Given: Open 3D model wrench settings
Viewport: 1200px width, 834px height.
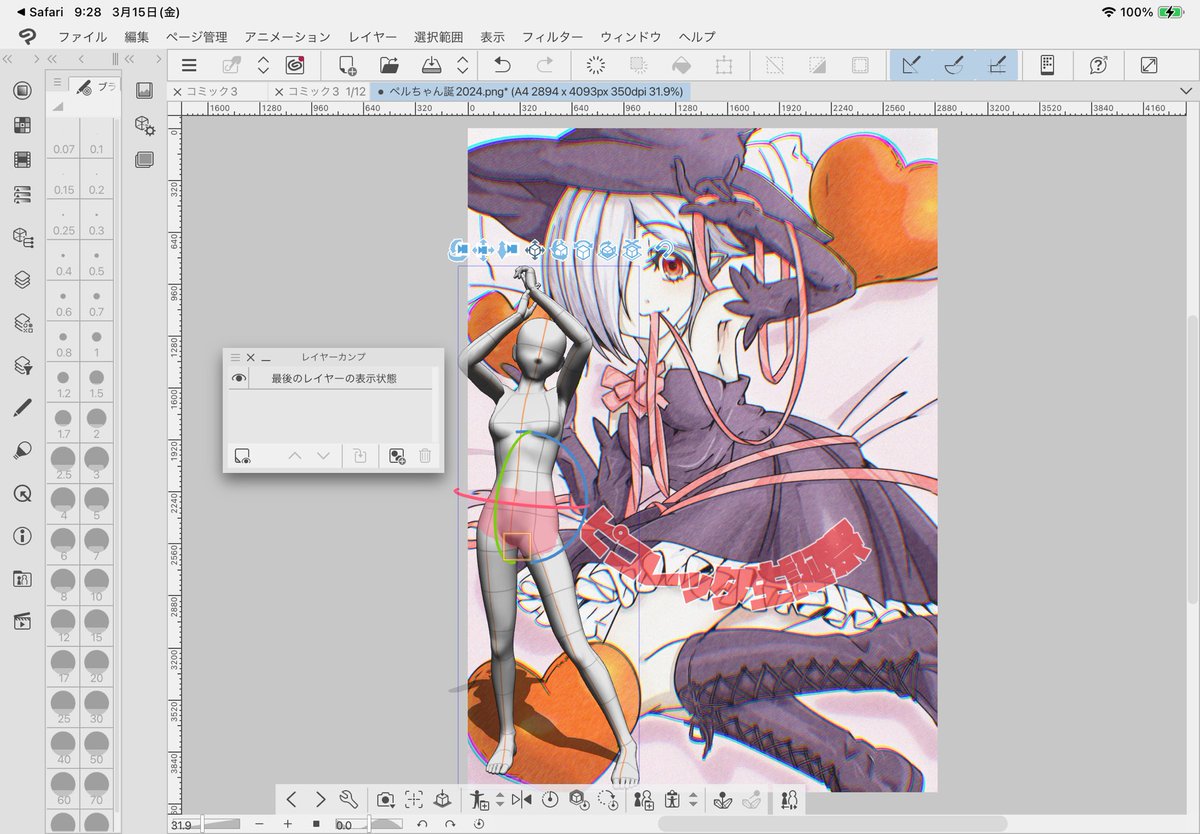Looking at the screenshot, I should tap(348, 799).
